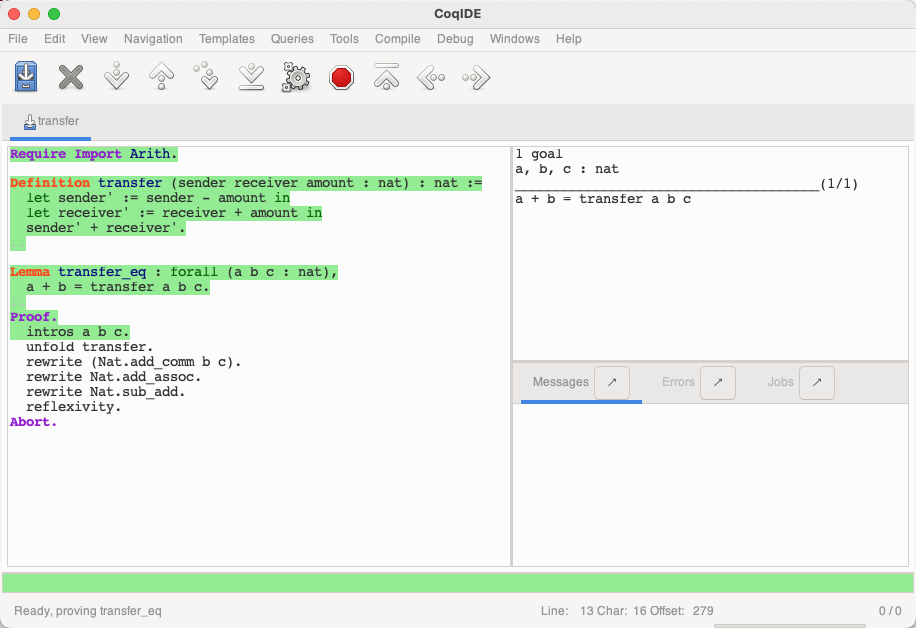Image resolution: width=916 pixels, height=628 pixels.
Task: Select the transfer file tab
Action: tap(51, 122)
